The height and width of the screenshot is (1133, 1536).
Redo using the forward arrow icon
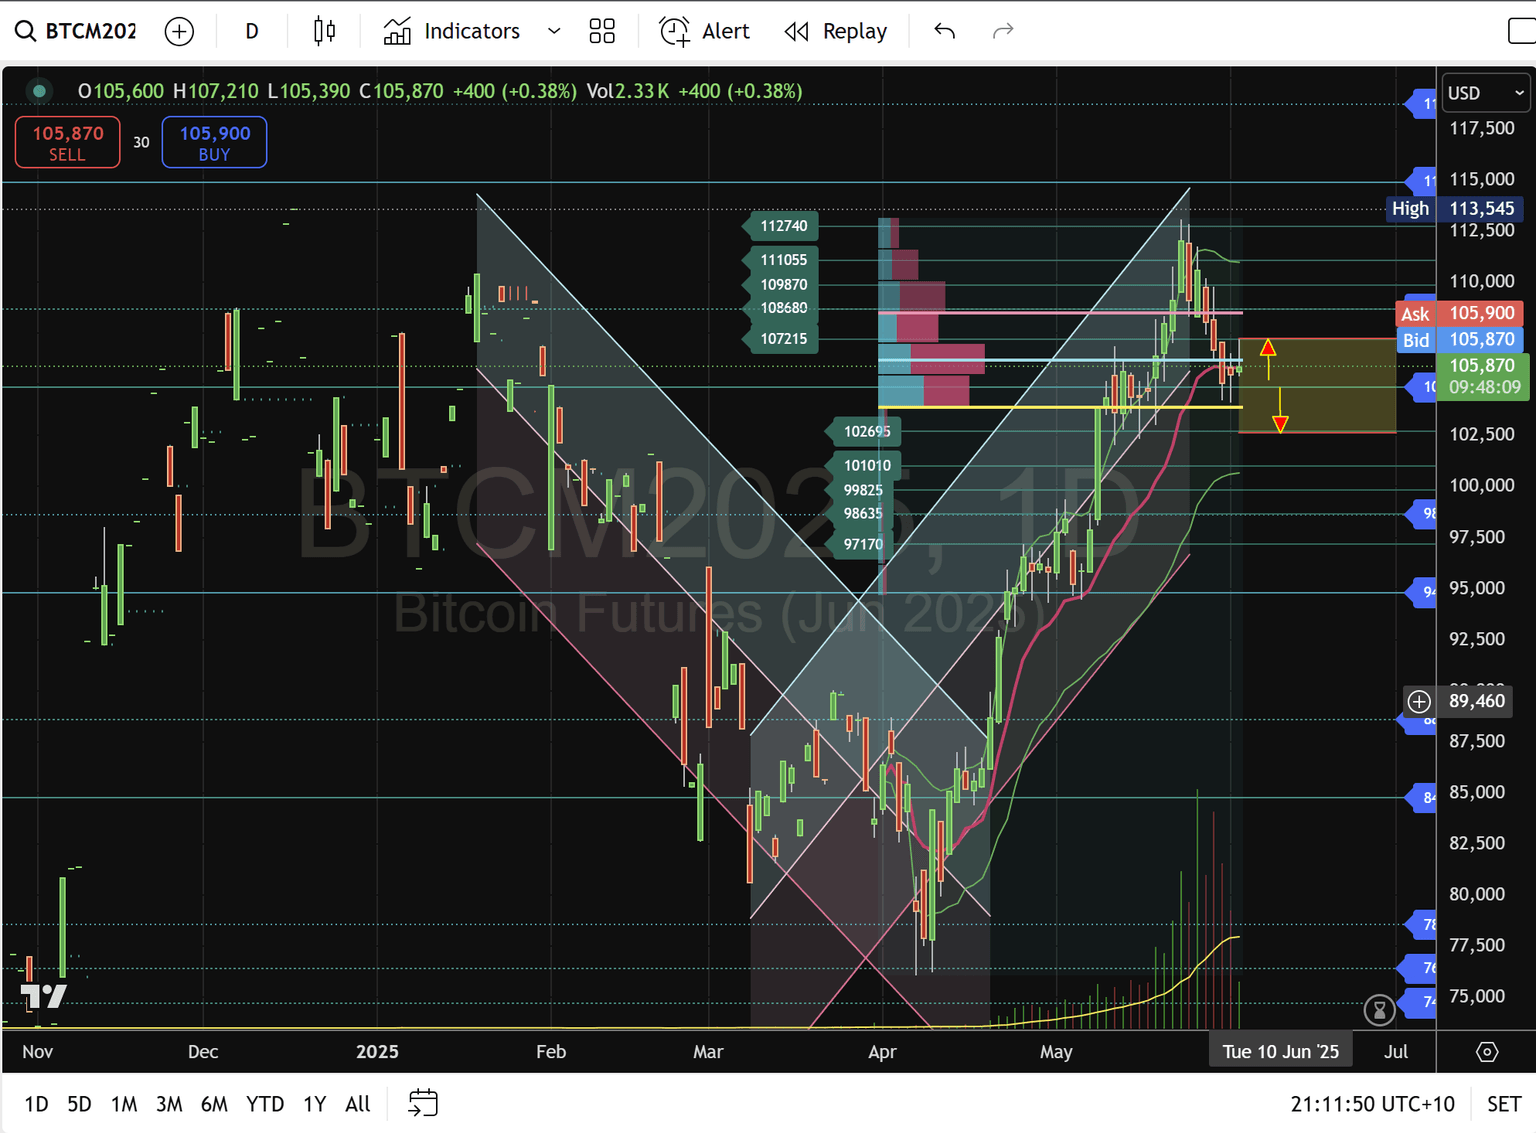click(1003, 31)
